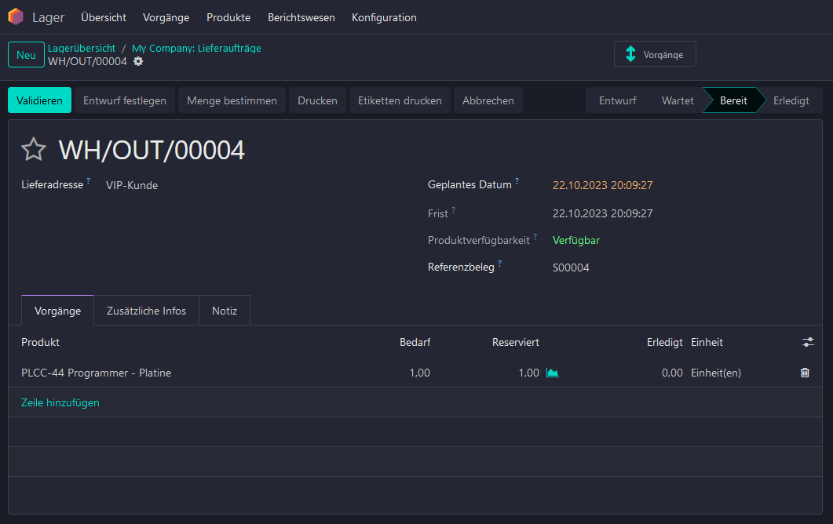
Task: Open the Berichtswesen menu
Action: coord(301,18)
